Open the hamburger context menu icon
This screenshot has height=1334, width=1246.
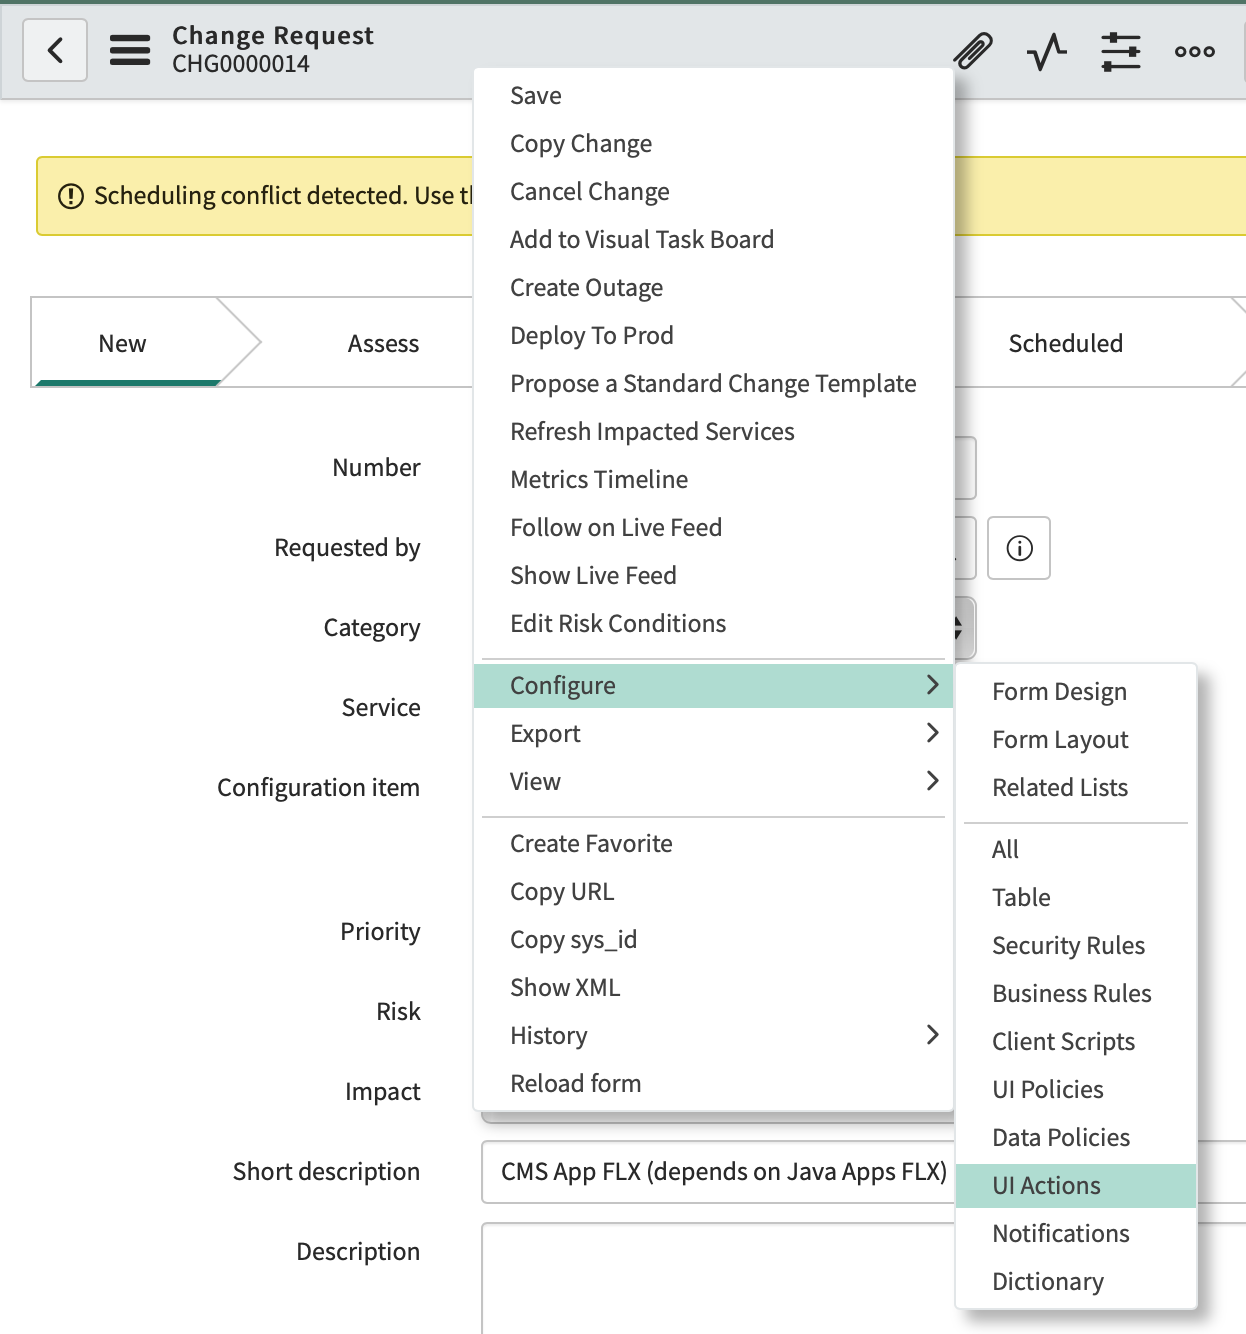coord(130,50)
